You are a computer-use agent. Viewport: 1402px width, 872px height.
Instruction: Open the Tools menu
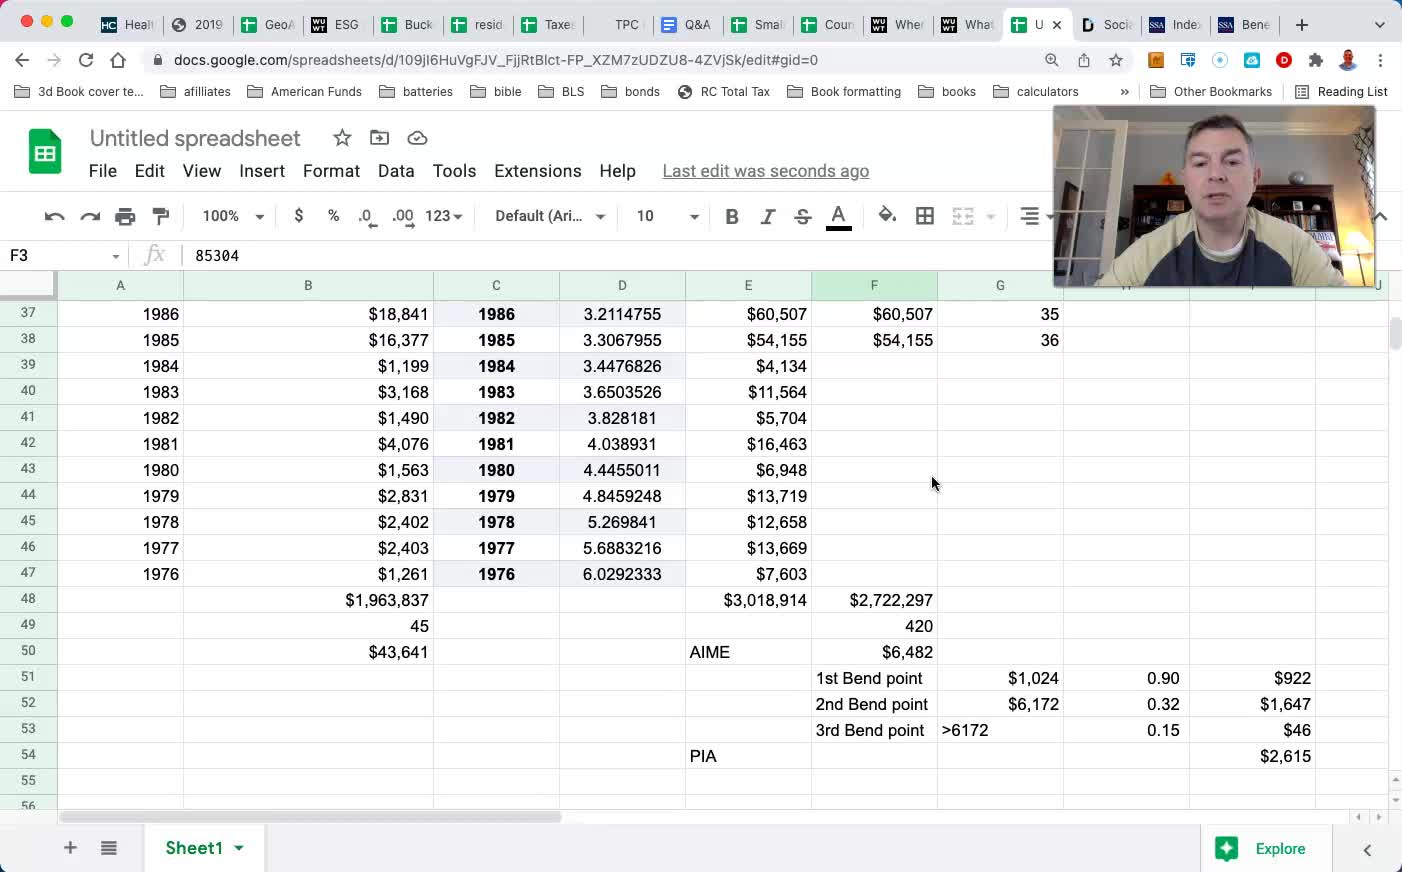pyautogui.click(x=454, y=171)
